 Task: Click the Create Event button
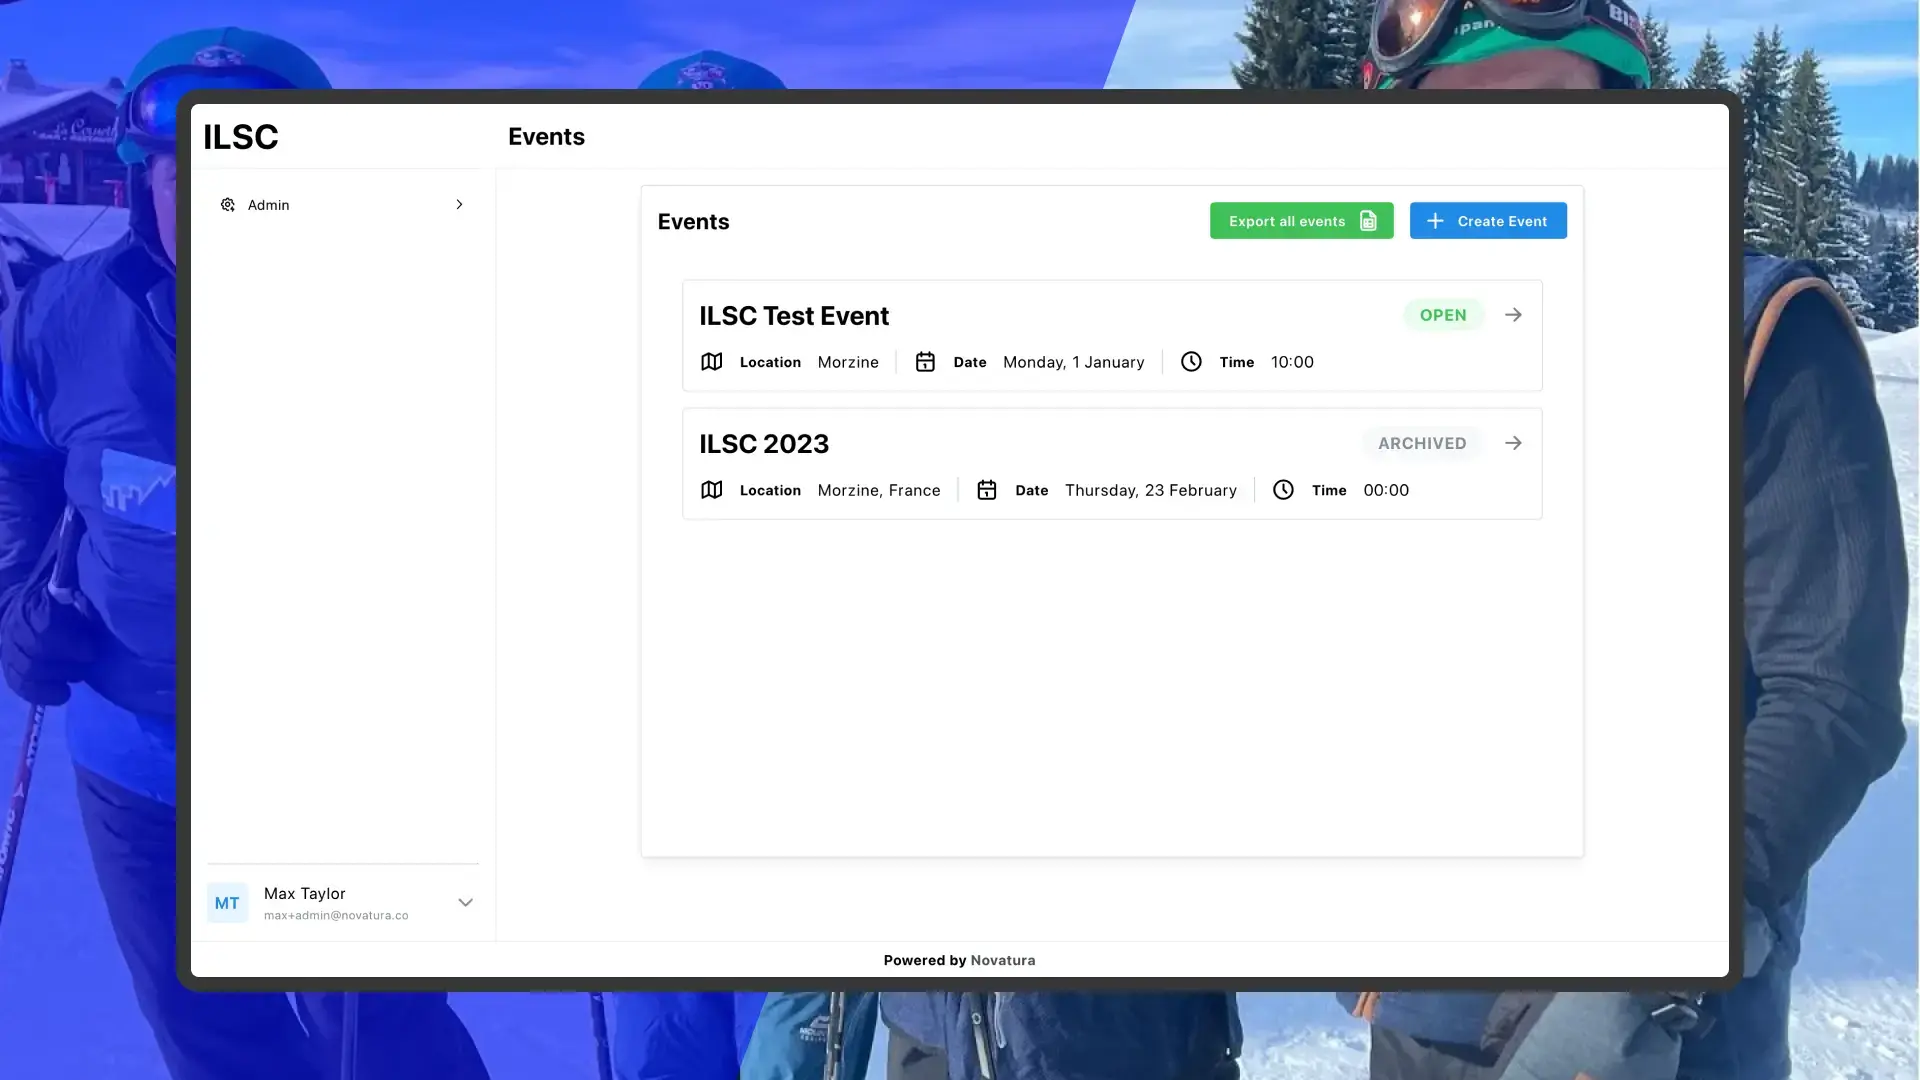coord(1488,221)
